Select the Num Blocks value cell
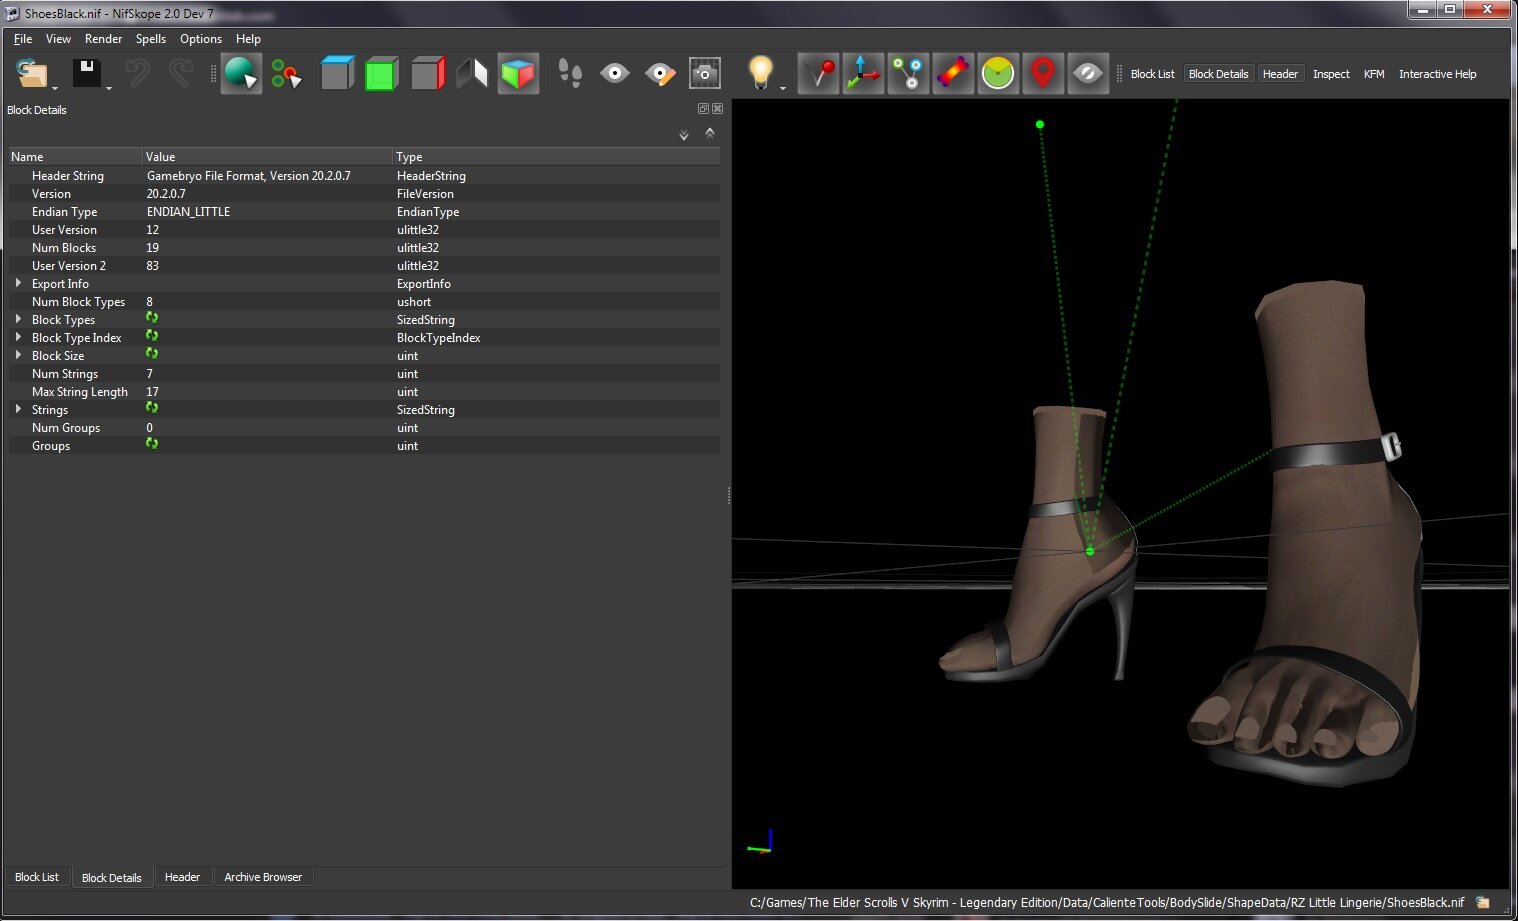 268,248
